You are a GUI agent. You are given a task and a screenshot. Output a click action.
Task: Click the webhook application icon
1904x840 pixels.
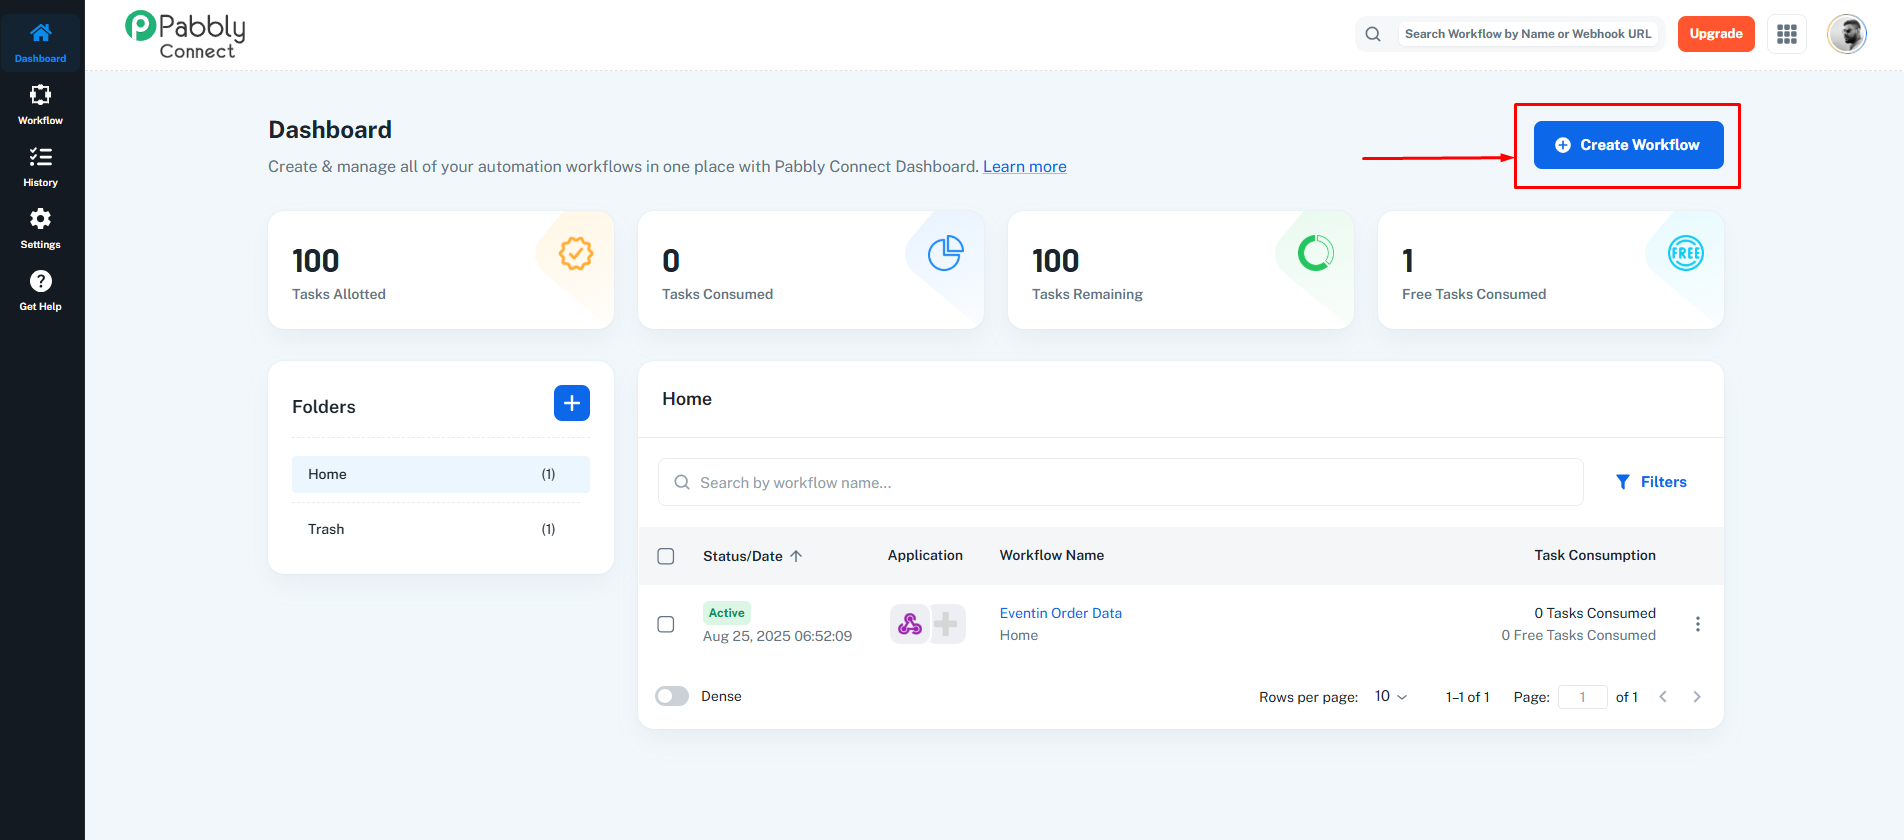[910, 624]
